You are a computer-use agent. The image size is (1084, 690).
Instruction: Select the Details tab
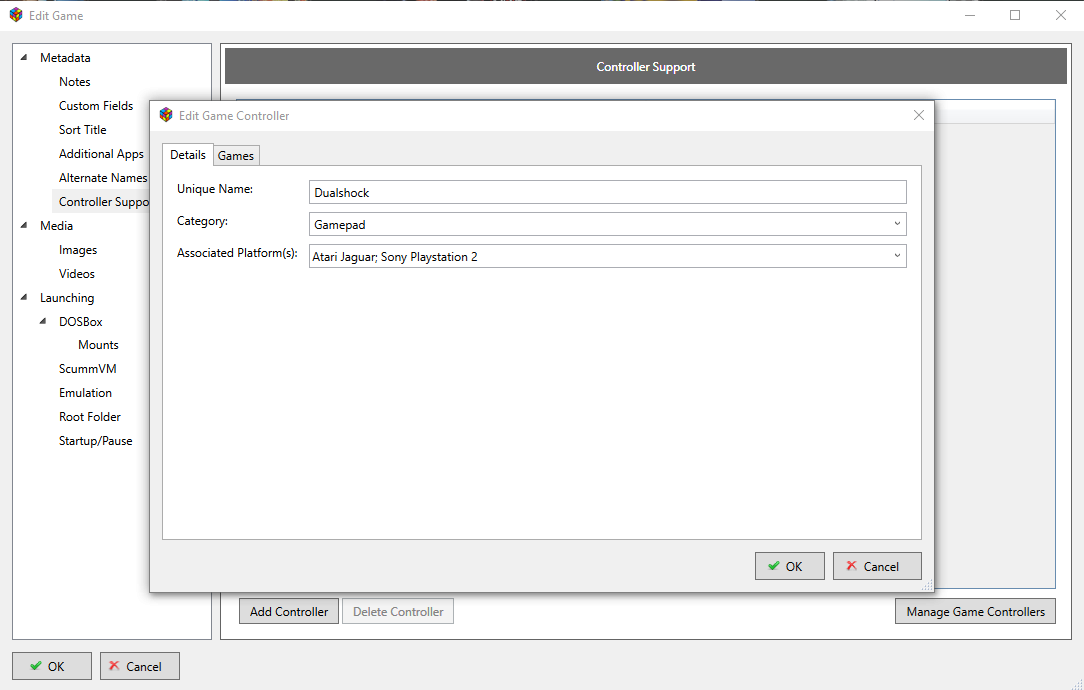pyautogui.click(x=188, y=155)
